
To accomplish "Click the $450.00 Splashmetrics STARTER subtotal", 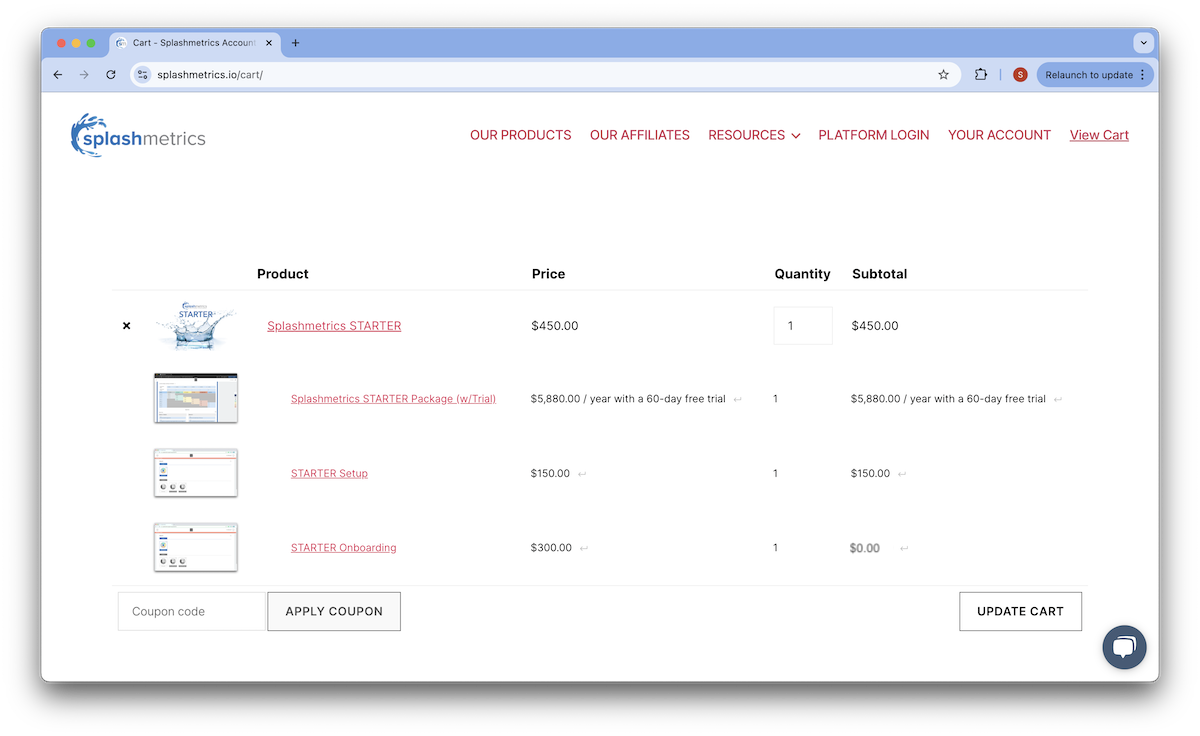I will 875,326.
